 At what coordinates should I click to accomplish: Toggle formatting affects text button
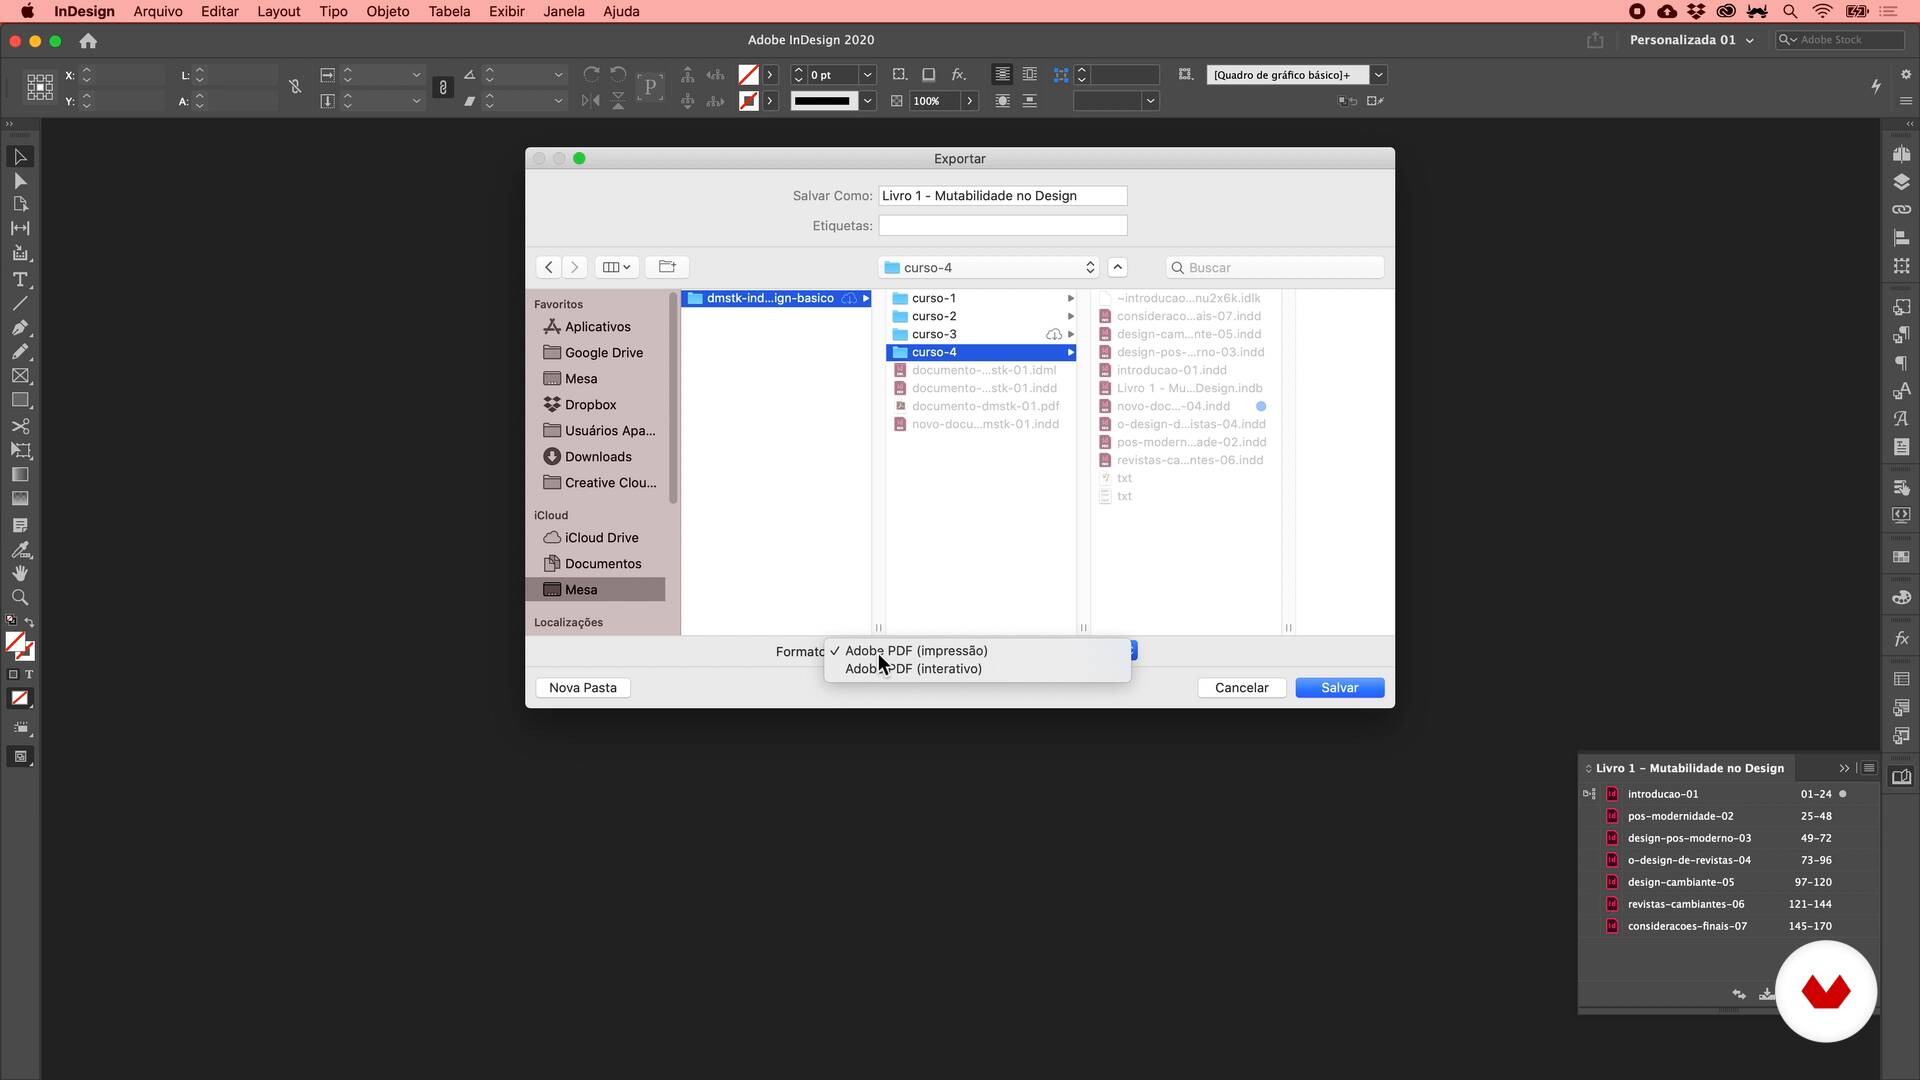29,674
